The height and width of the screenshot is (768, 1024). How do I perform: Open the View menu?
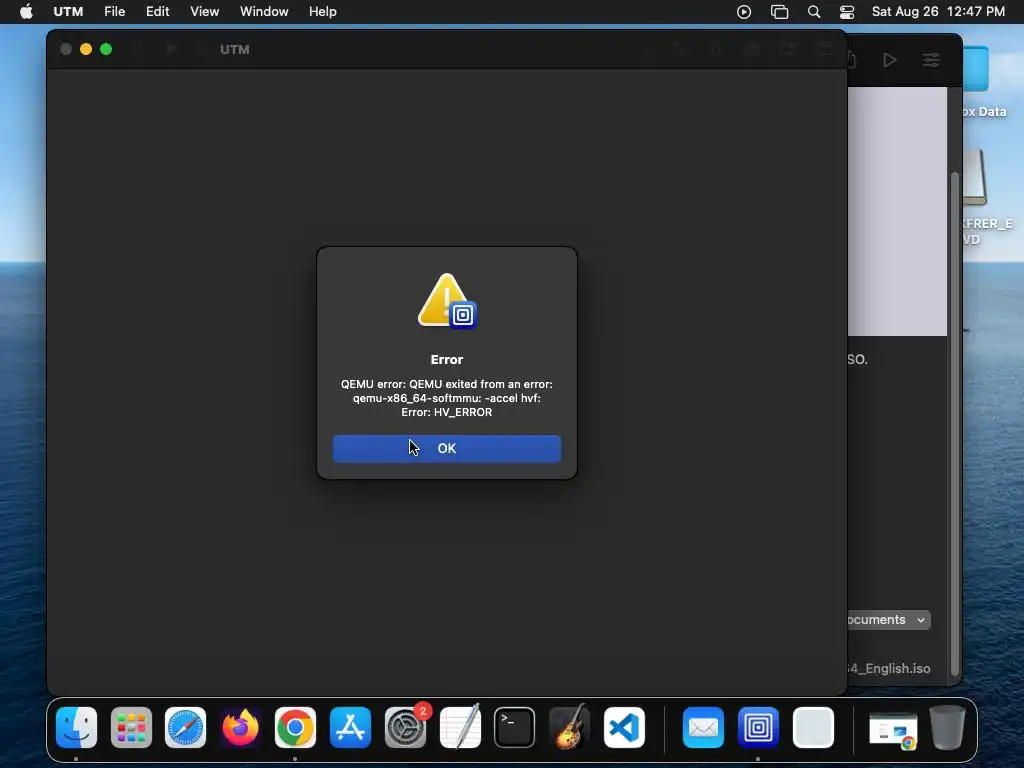click(204, 12)
